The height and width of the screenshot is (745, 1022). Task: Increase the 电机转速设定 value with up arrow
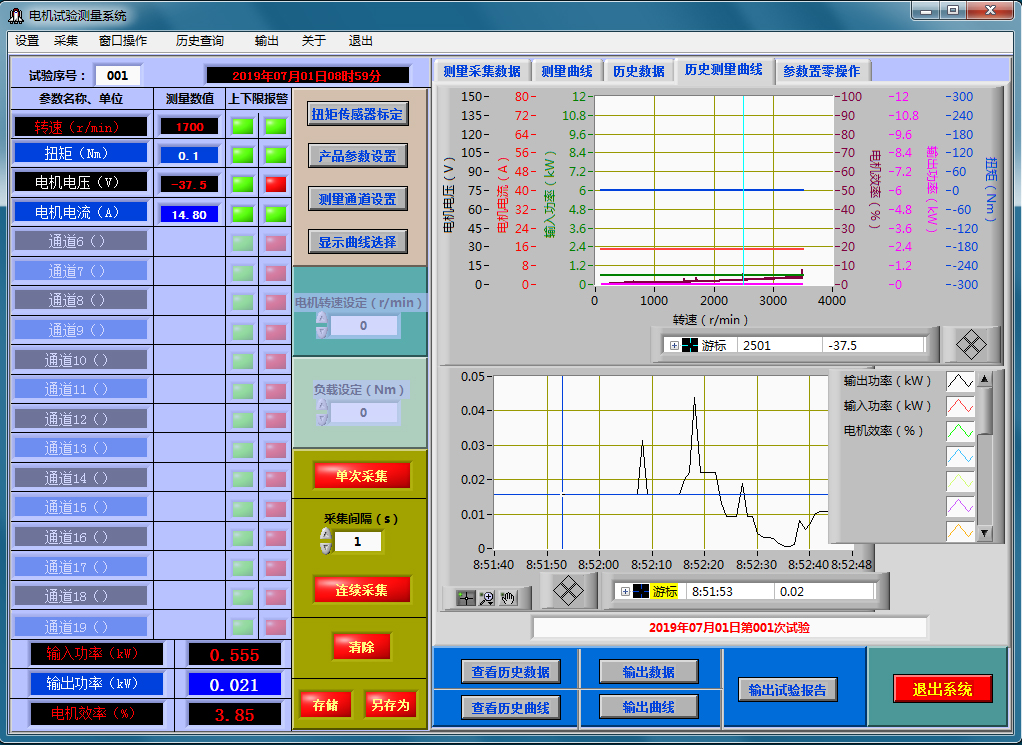click(x=321, y=318)
